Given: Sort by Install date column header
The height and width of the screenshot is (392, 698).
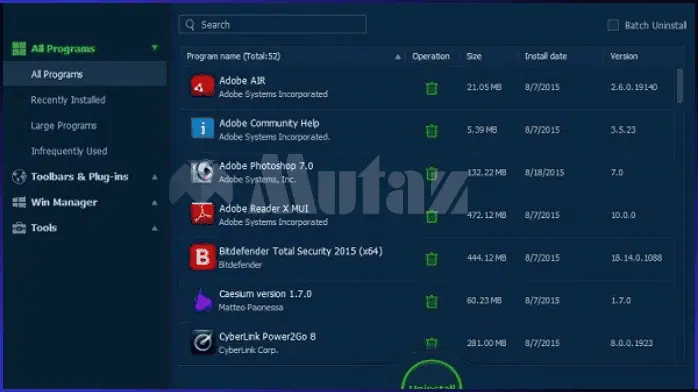Looking at the screenshot, I should [546, 57].
